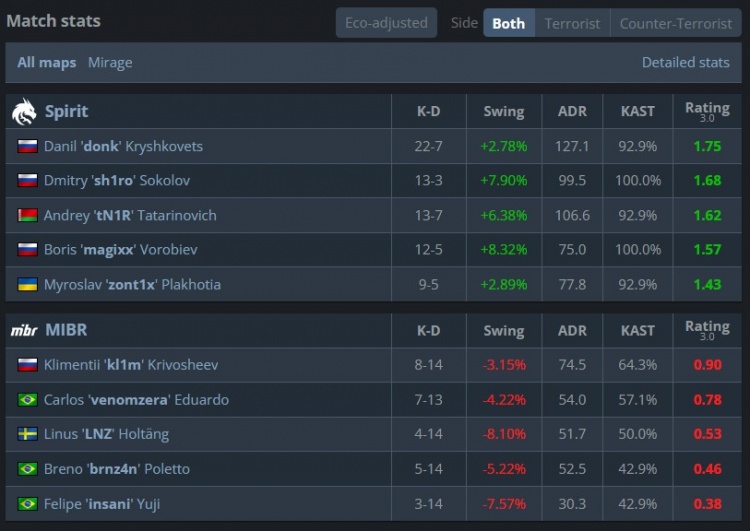Image resolution: width=750 pixels, height=531 pixels.
Task: Click the Match stats heading
Action: click(54, 21)
